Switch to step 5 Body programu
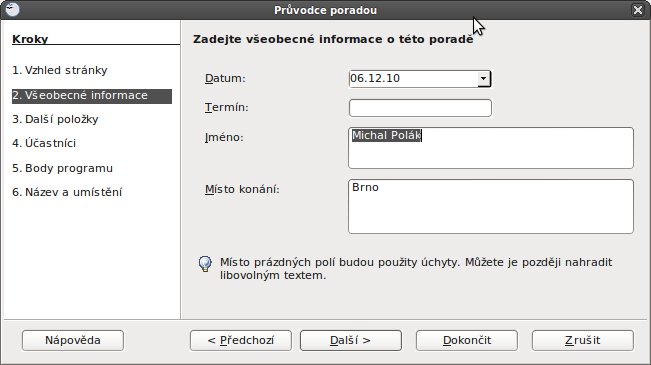Viewport: 651px width, 365px height. 62,168
